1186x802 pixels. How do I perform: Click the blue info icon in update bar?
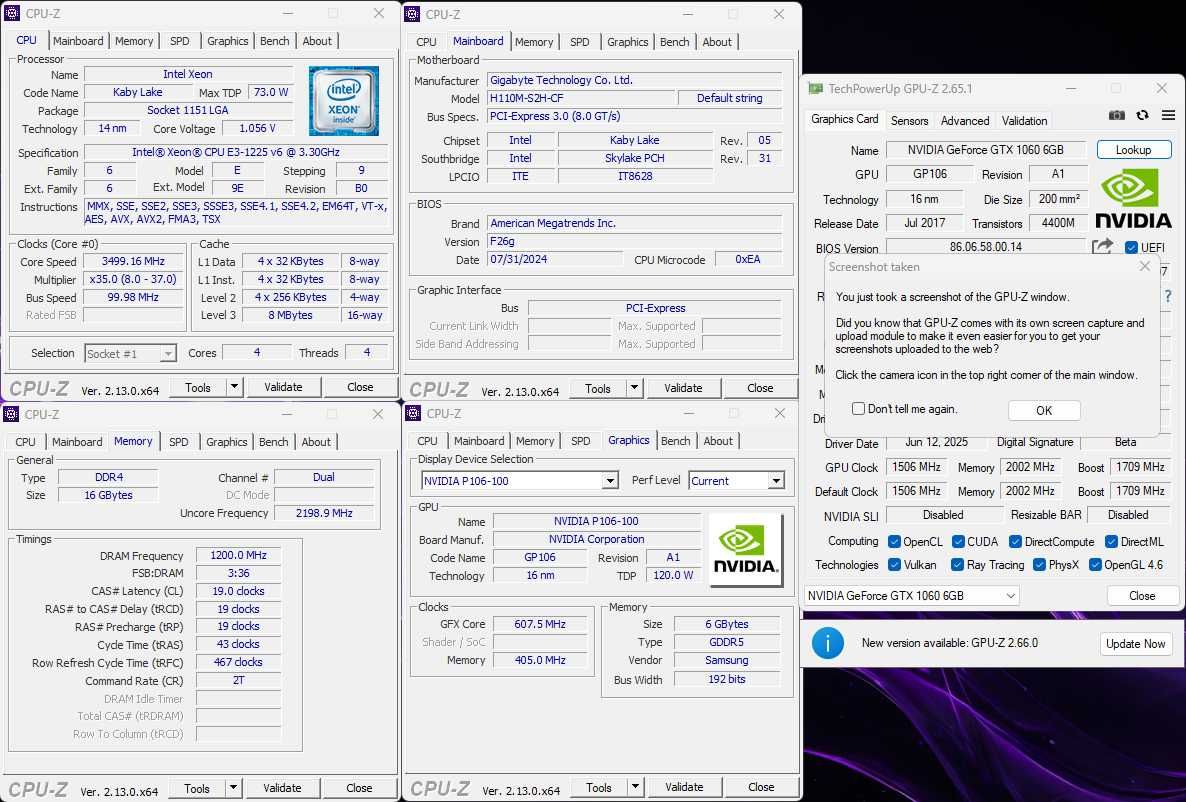click(x=827, y=643)
